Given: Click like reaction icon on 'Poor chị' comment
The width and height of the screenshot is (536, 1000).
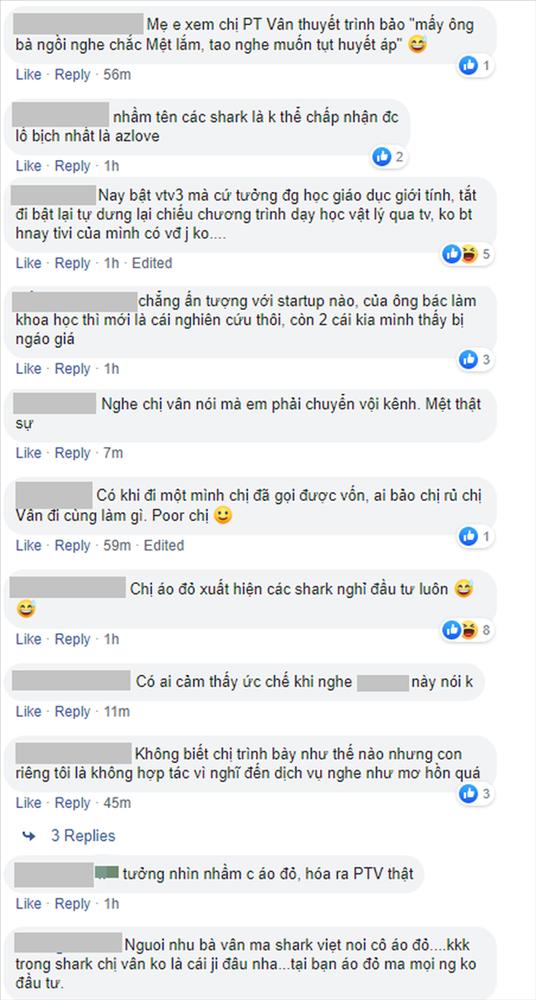Looking at the screenshot, I should [x=468, y=536].
